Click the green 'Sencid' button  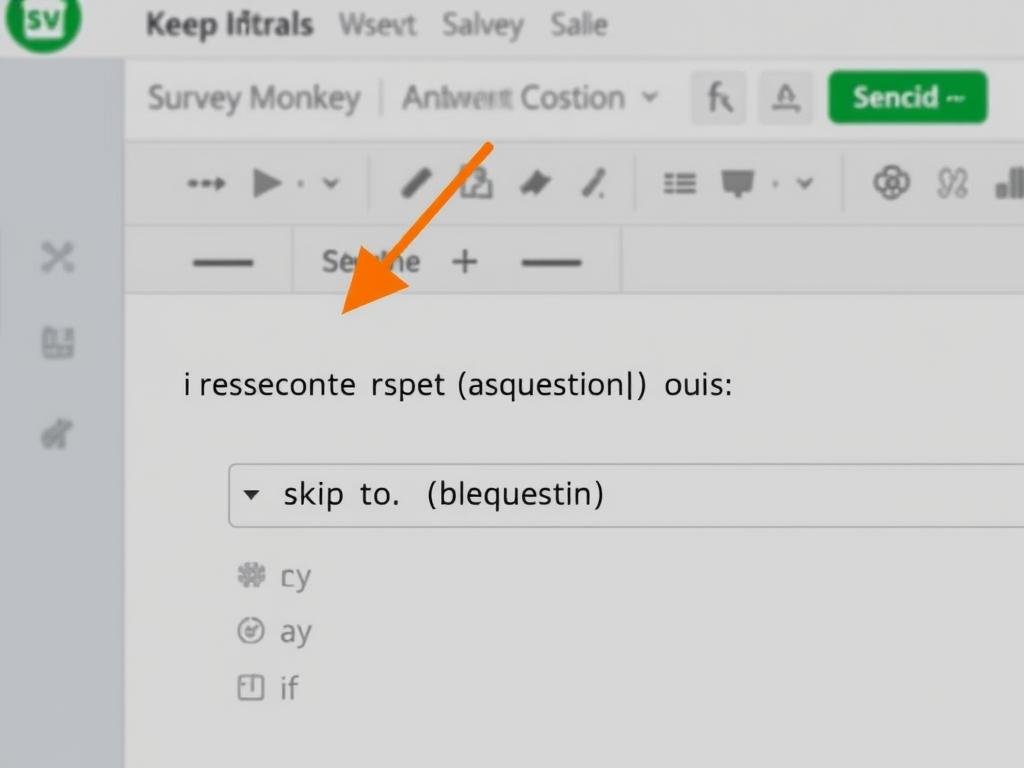click(907, 97)
